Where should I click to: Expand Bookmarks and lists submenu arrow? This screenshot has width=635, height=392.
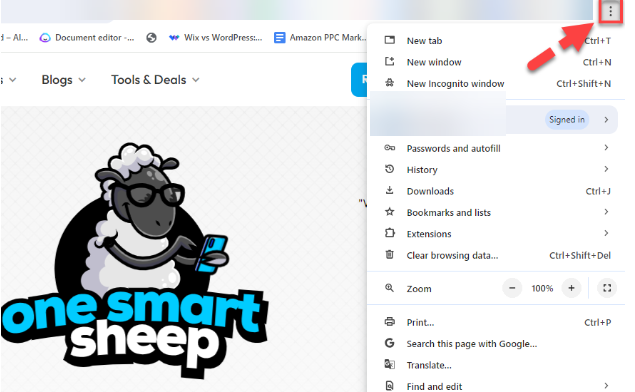click(x=606, y=212)
